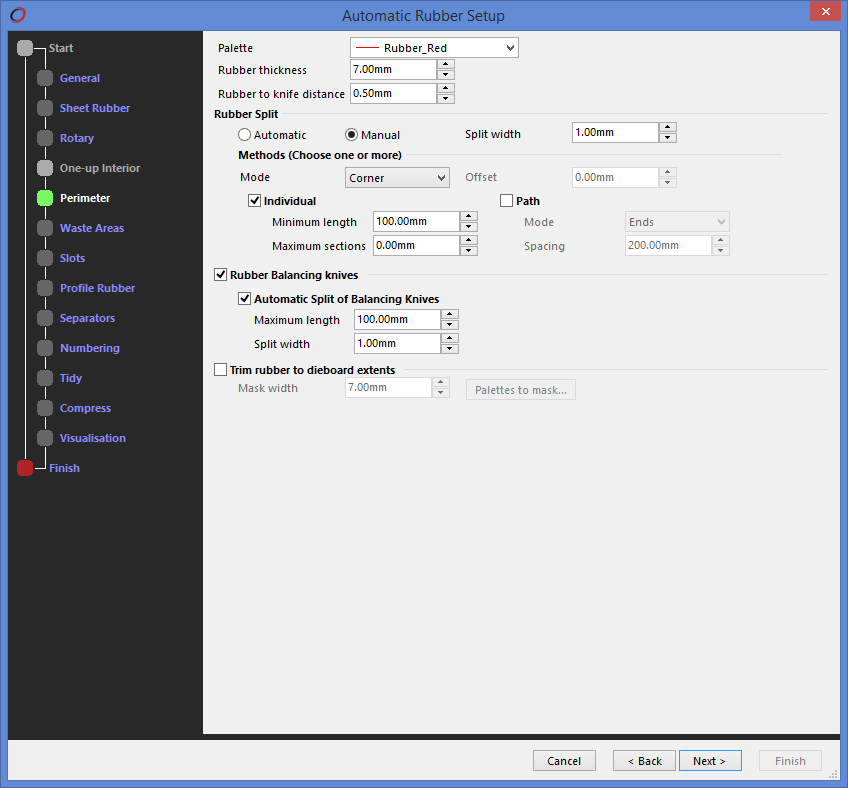Screen dimensions: 848x788
Task: Go to Rotary step
Action: (x=77, y=138)
